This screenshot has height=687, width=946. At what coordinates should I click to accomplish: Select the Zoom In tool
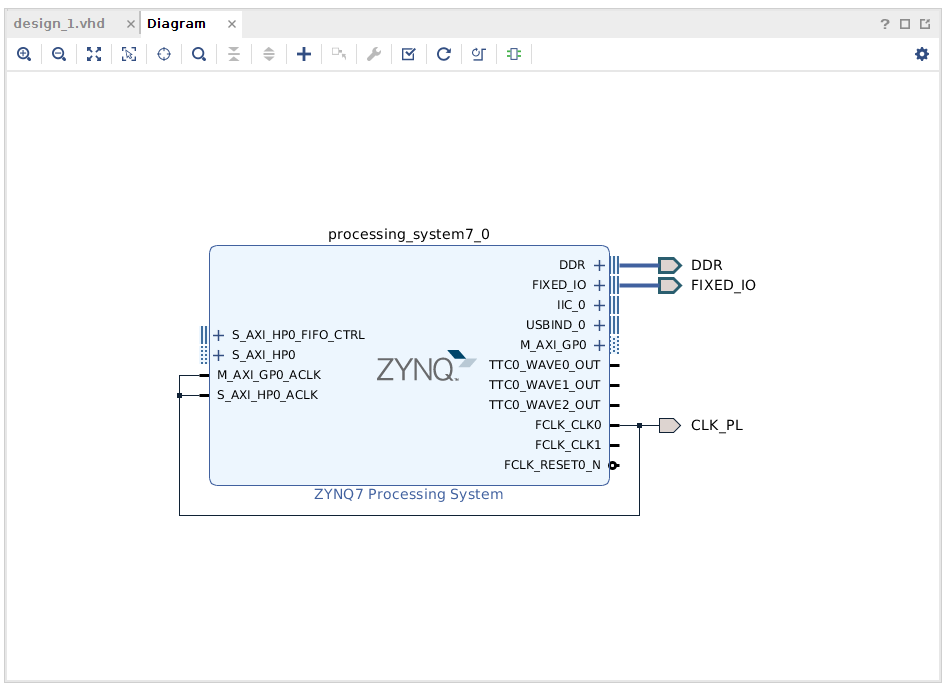pyautogui.click(x=24, y=54)
